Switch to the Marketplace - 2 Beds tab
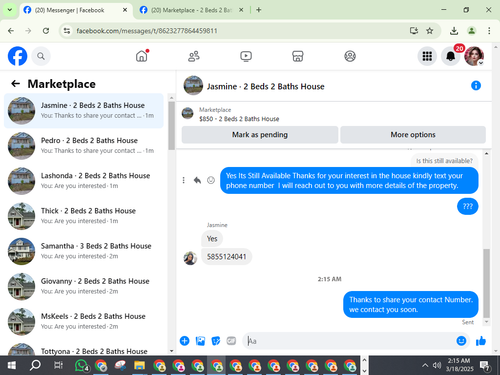The height and width of the screenshot is (375, 500). click(x=191, y=10)
